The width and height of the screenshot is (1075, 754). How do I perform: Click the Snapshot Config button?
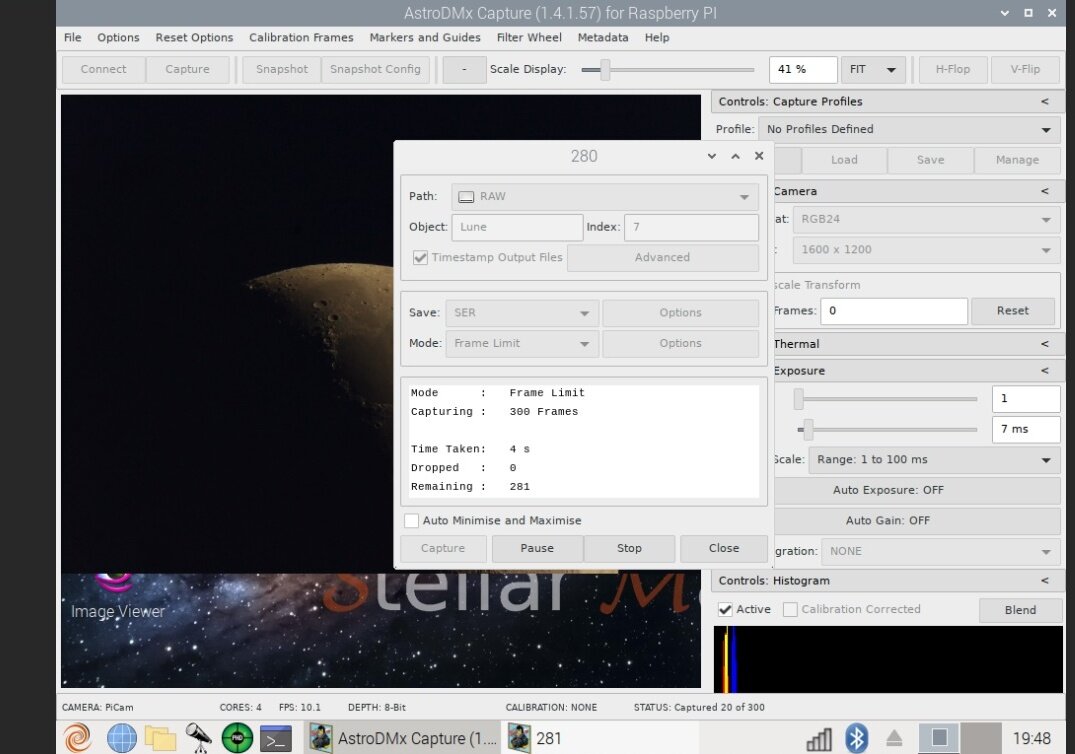[375, 69]
